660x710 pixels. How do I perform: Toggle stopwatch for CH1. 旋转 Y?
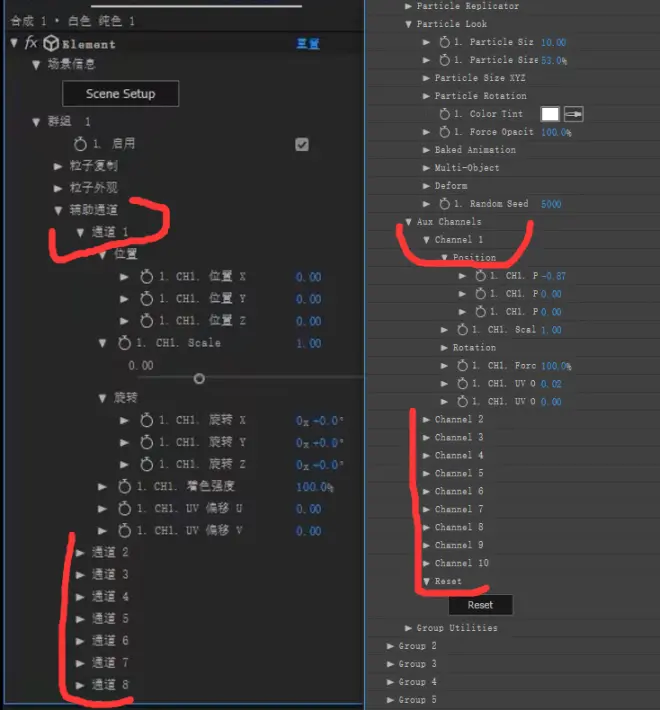tap(146, 442)
